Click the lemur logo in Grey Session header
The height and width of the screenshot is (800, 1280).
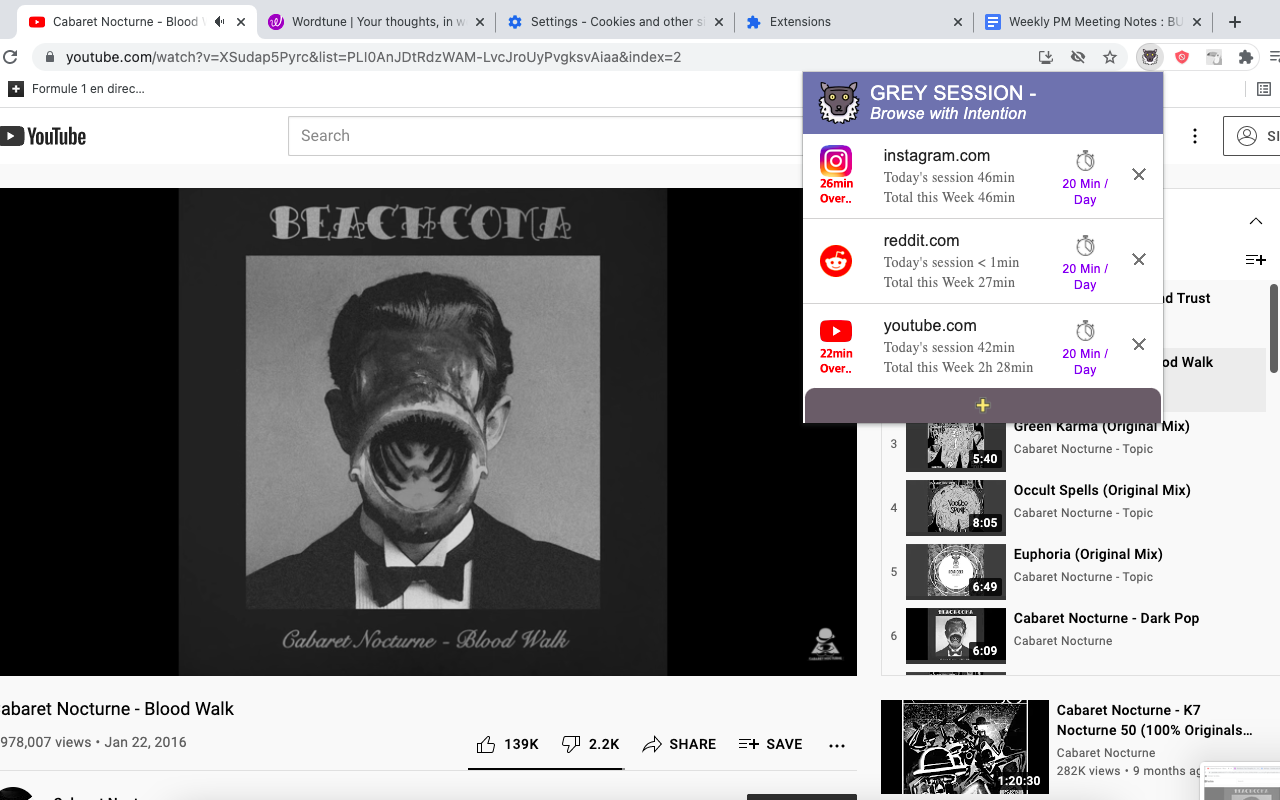[839, 103]
